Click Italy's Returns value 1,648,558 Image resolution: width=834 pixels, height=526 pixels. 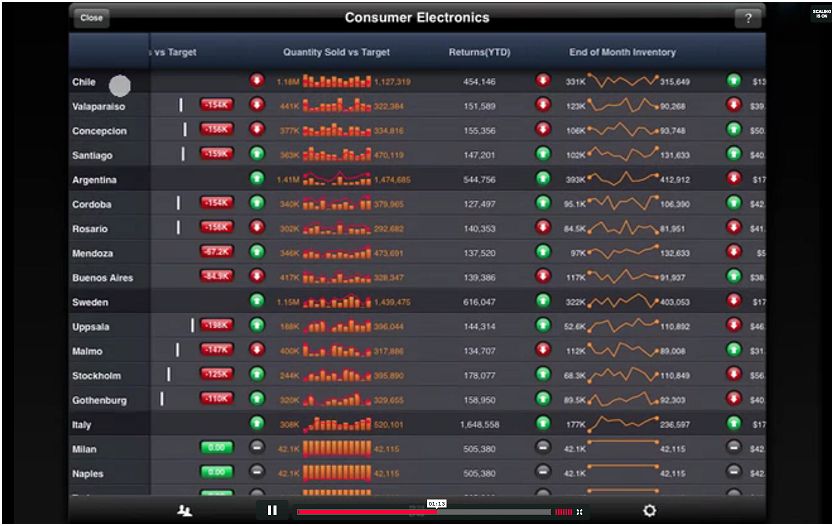coord(478,424)
